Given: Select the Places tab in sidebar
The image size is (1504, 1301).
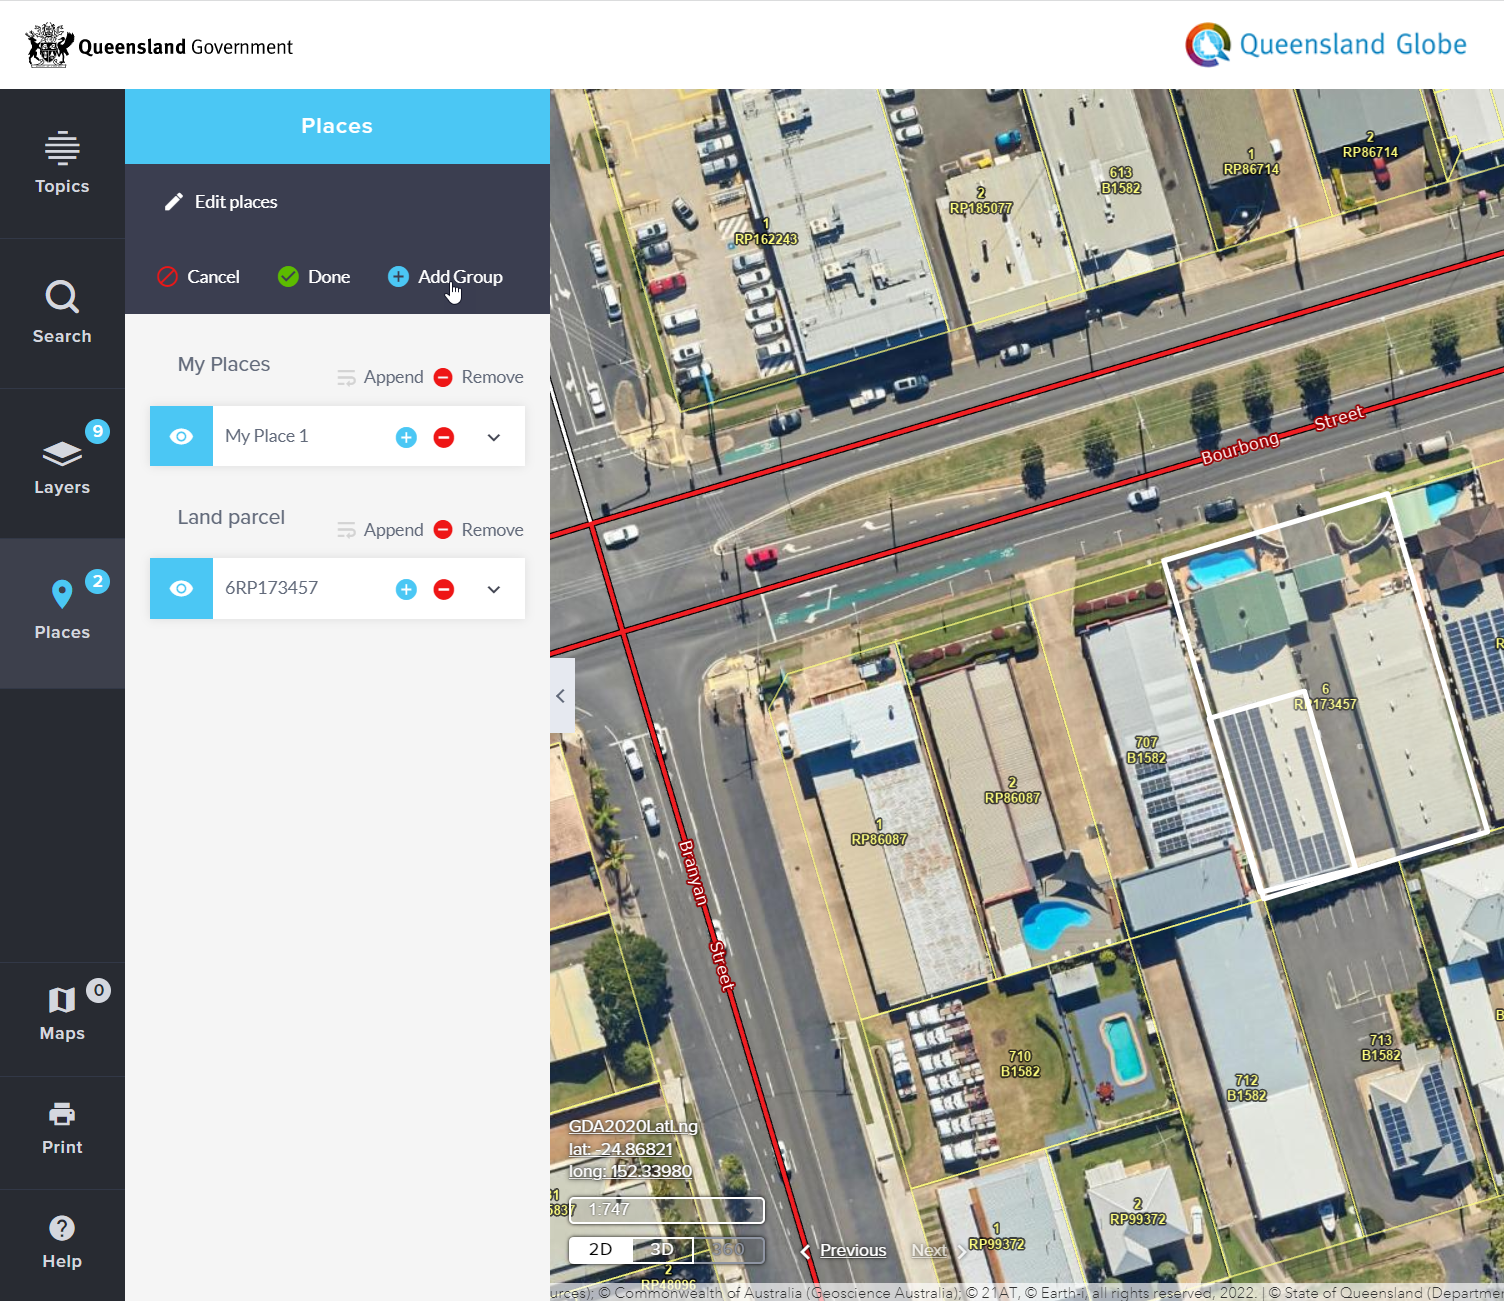Looking at the screenshot, I should click(x=62, y=610).
